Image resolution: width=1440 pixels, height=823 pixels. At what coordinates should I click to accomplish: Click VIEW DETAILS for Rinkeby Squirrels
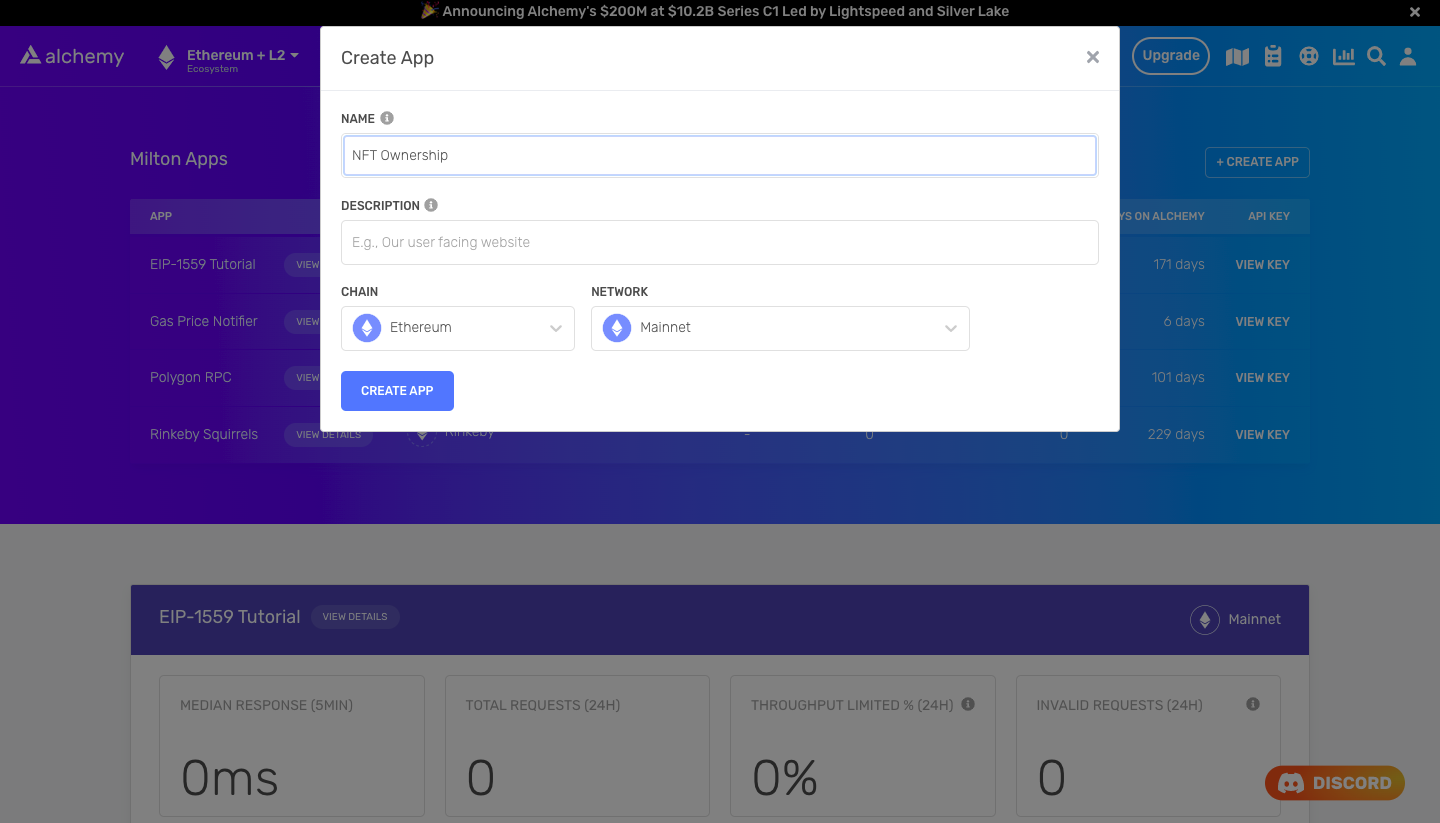click(x=328, y=434)
